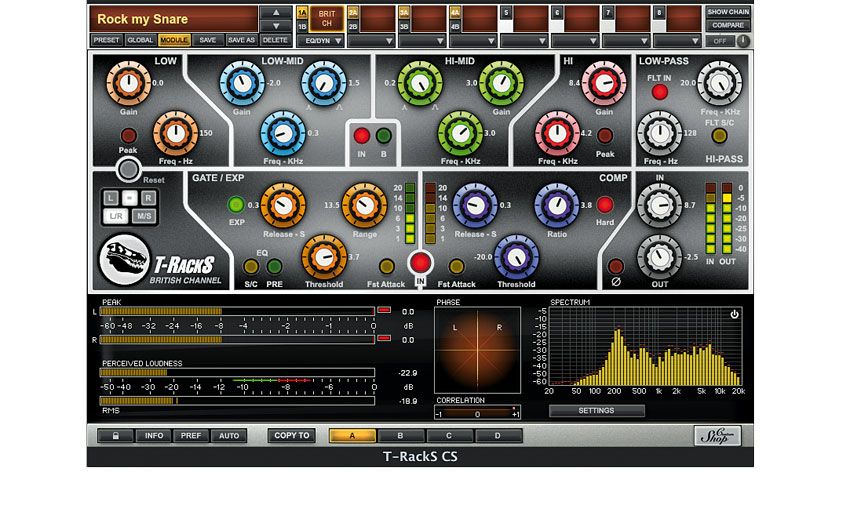Select the 1A chain slot
The width and height of the screenshot is (850, 505).
pos(302,12)
